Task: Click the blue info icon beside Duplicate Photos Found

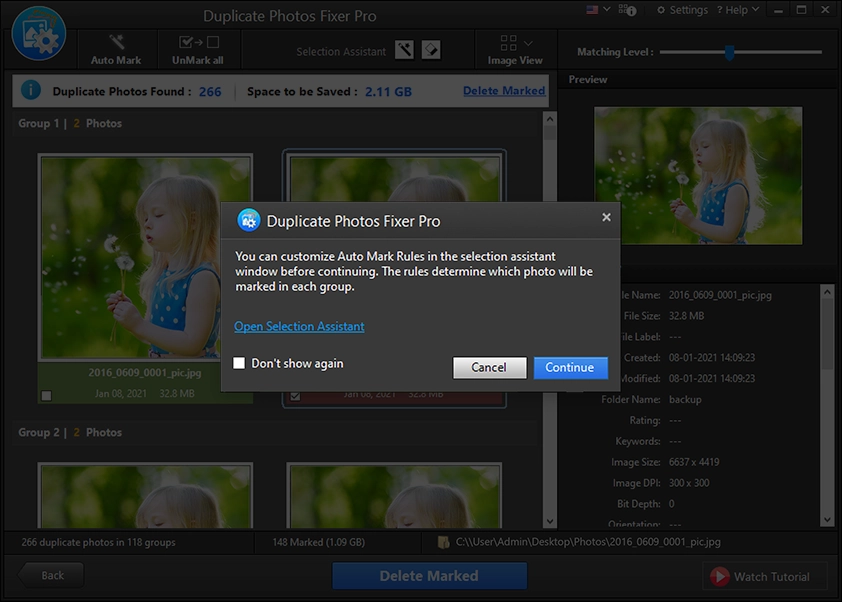Action: pyautogui.click(x=31, y=90)
